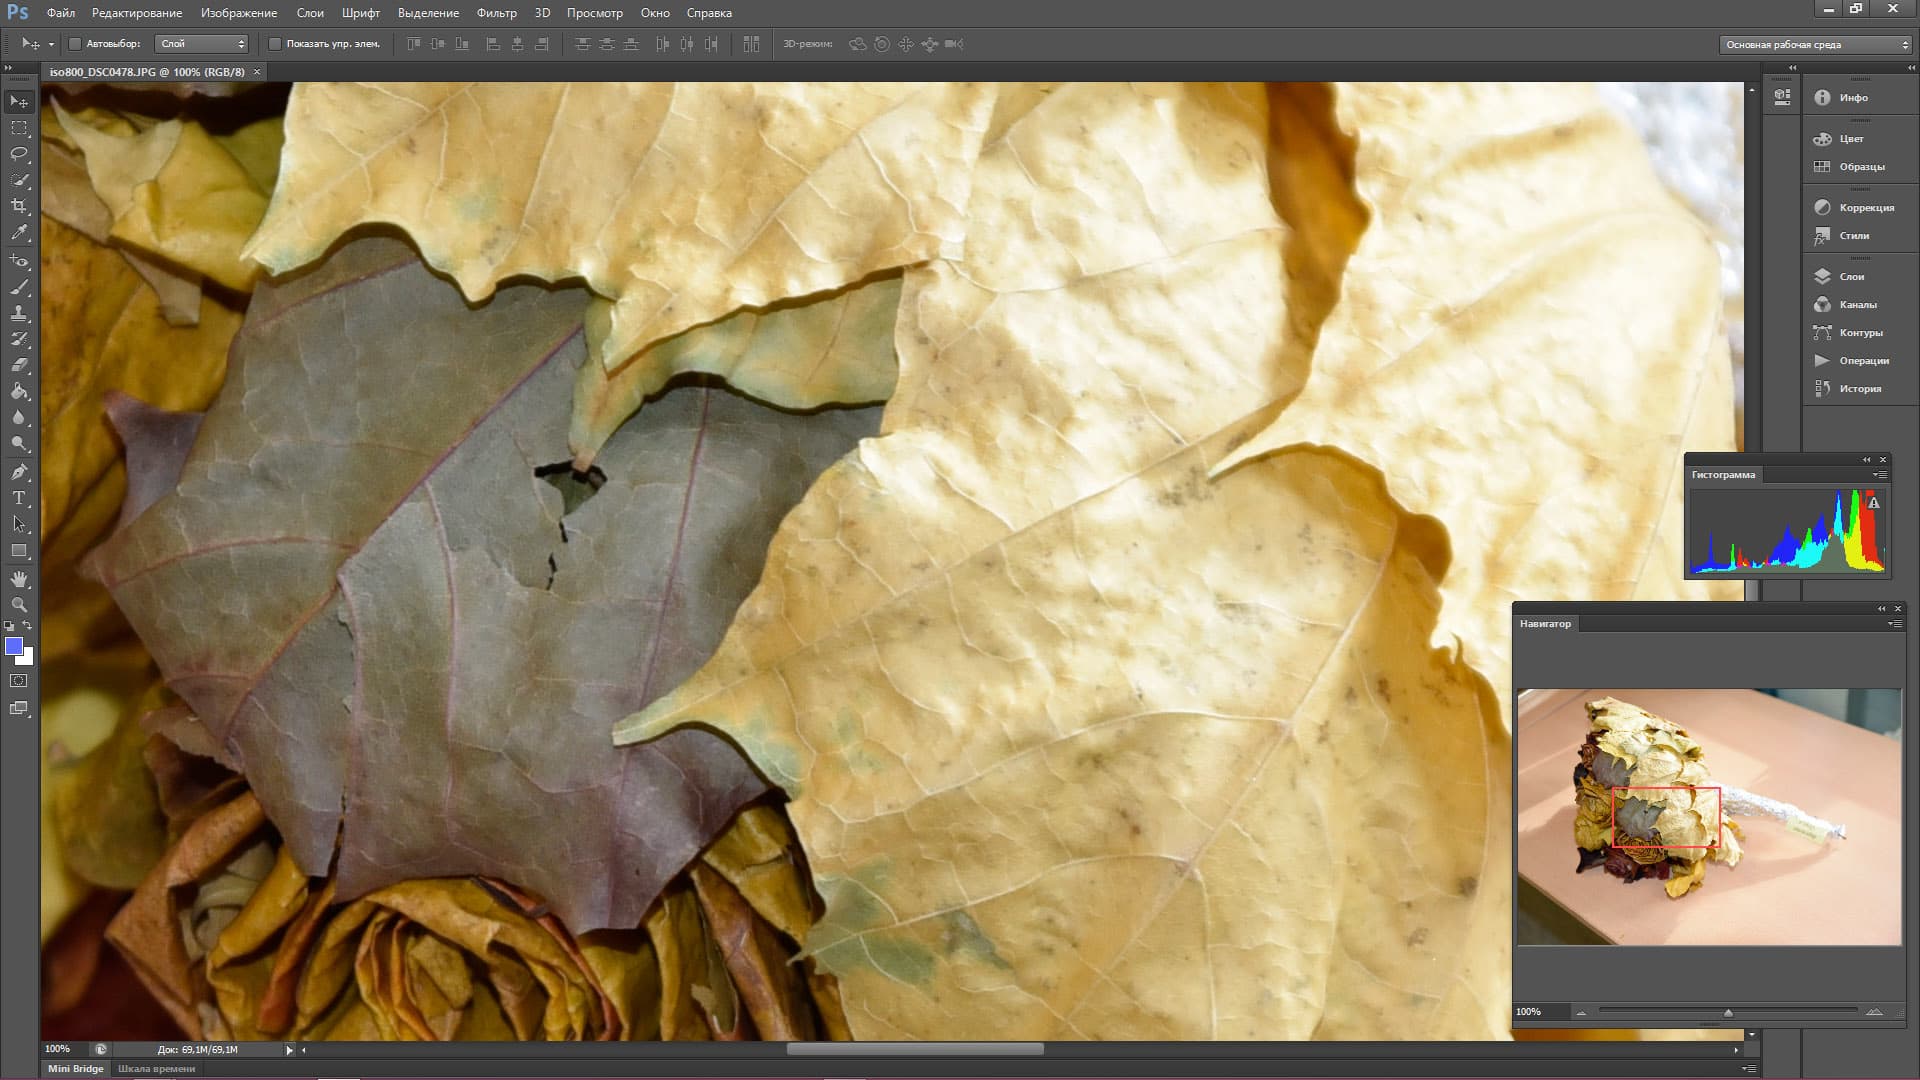Check Показать упр. элем. option
Viewport: 1920px width, 1080px height.
pyautogui.click(x=275, y=44)
